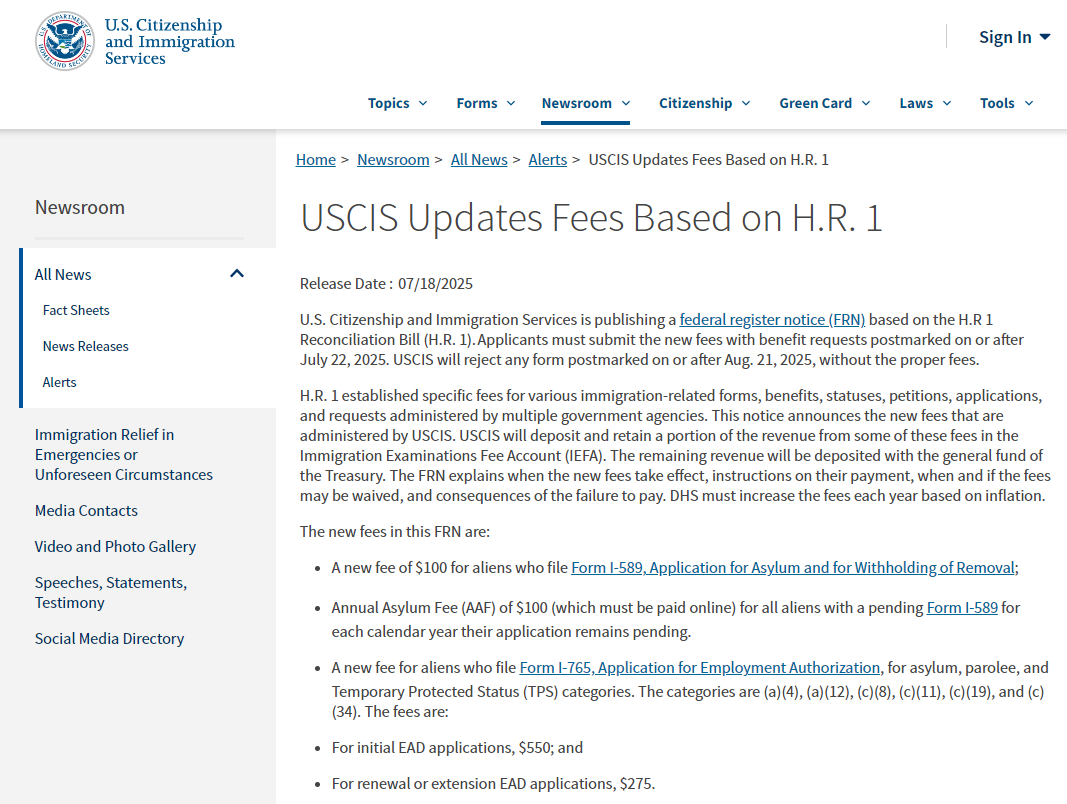Image resolution: width=1067 pixels, height=804 pixels.
Task: Open the Tools menu
Action: coord(1006,103)
